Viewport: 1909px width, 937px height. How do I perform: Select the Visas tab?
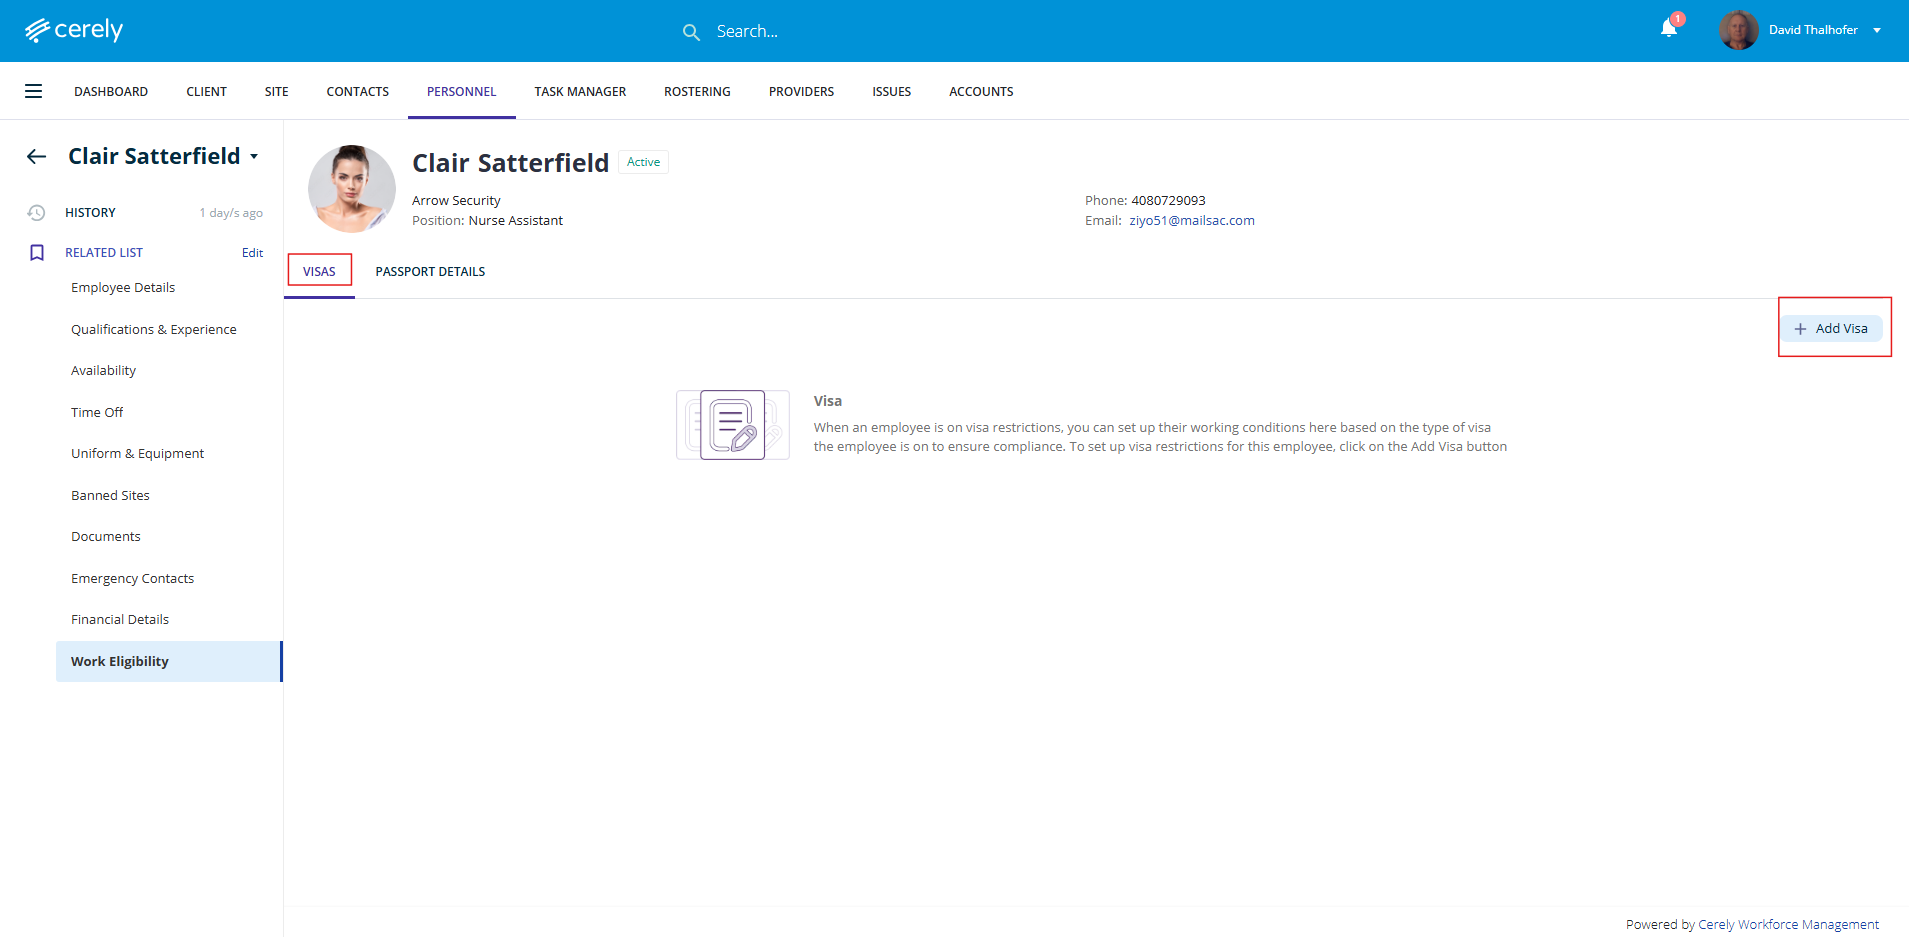coord(319,272)
